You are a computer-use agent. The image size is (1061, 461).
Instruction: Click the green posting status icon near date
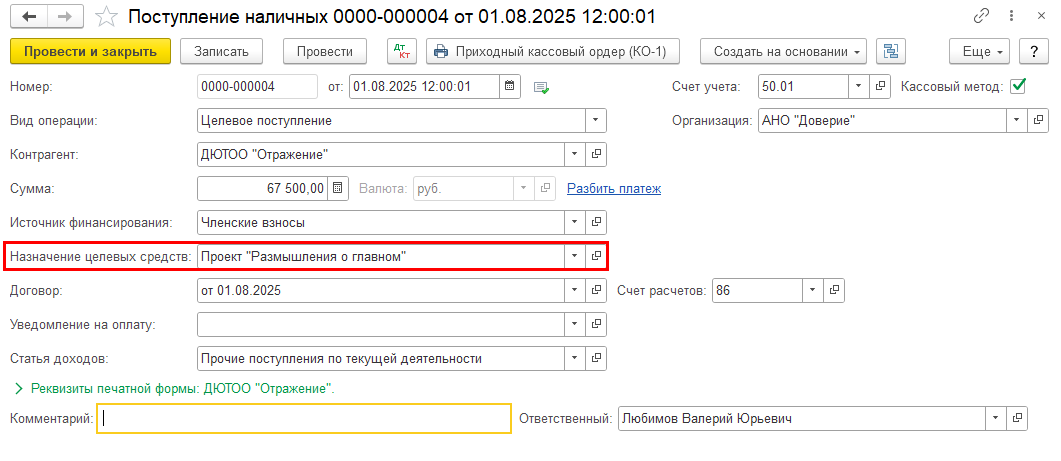coord(541,88)
